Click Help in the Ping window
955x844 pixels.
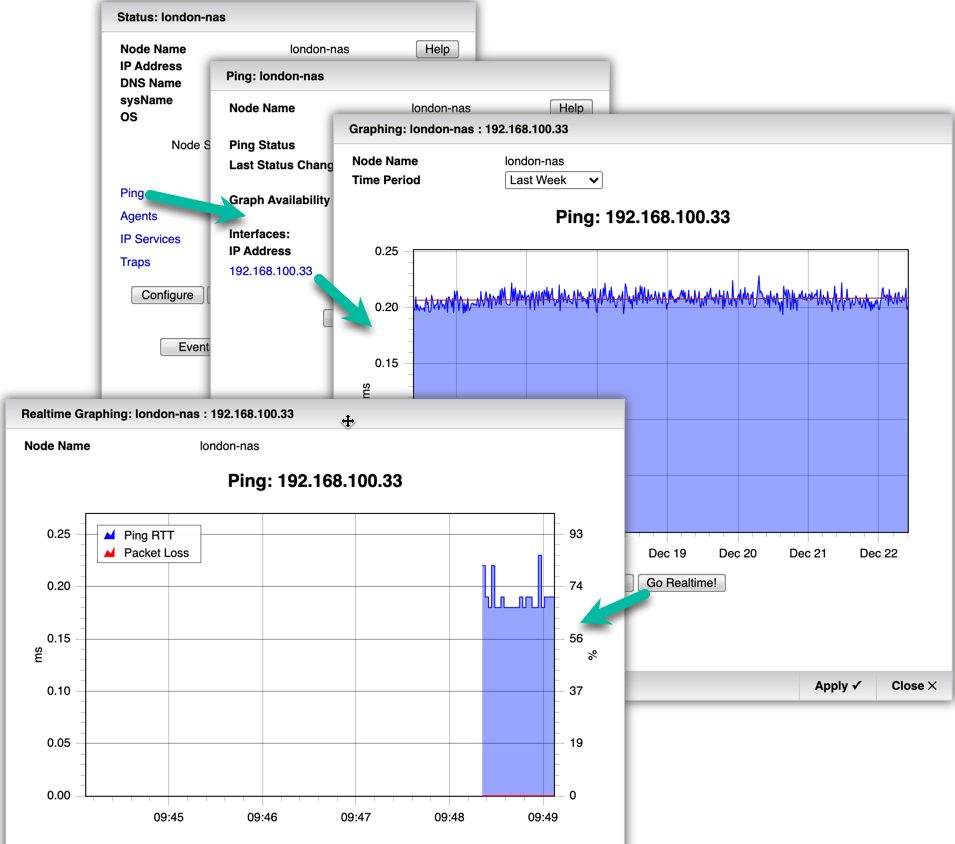pyautogui.click(x=571, y=108)
